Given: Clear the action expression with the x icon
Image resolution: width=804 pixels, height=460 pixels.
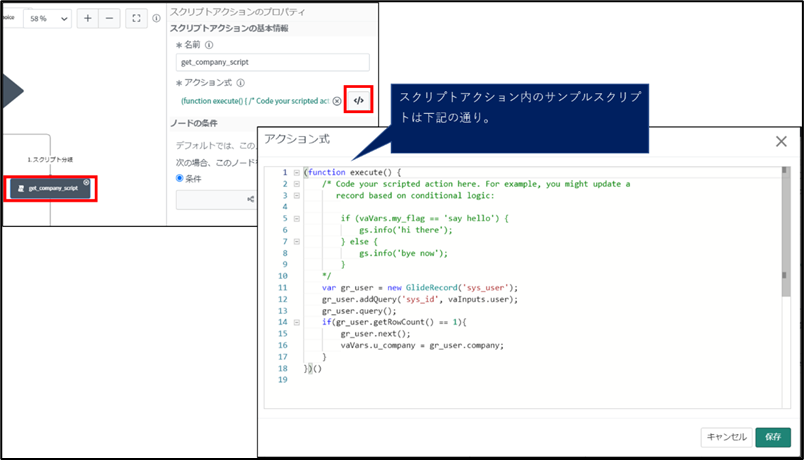Looking at the screenshot, I should tap(337, 101).
